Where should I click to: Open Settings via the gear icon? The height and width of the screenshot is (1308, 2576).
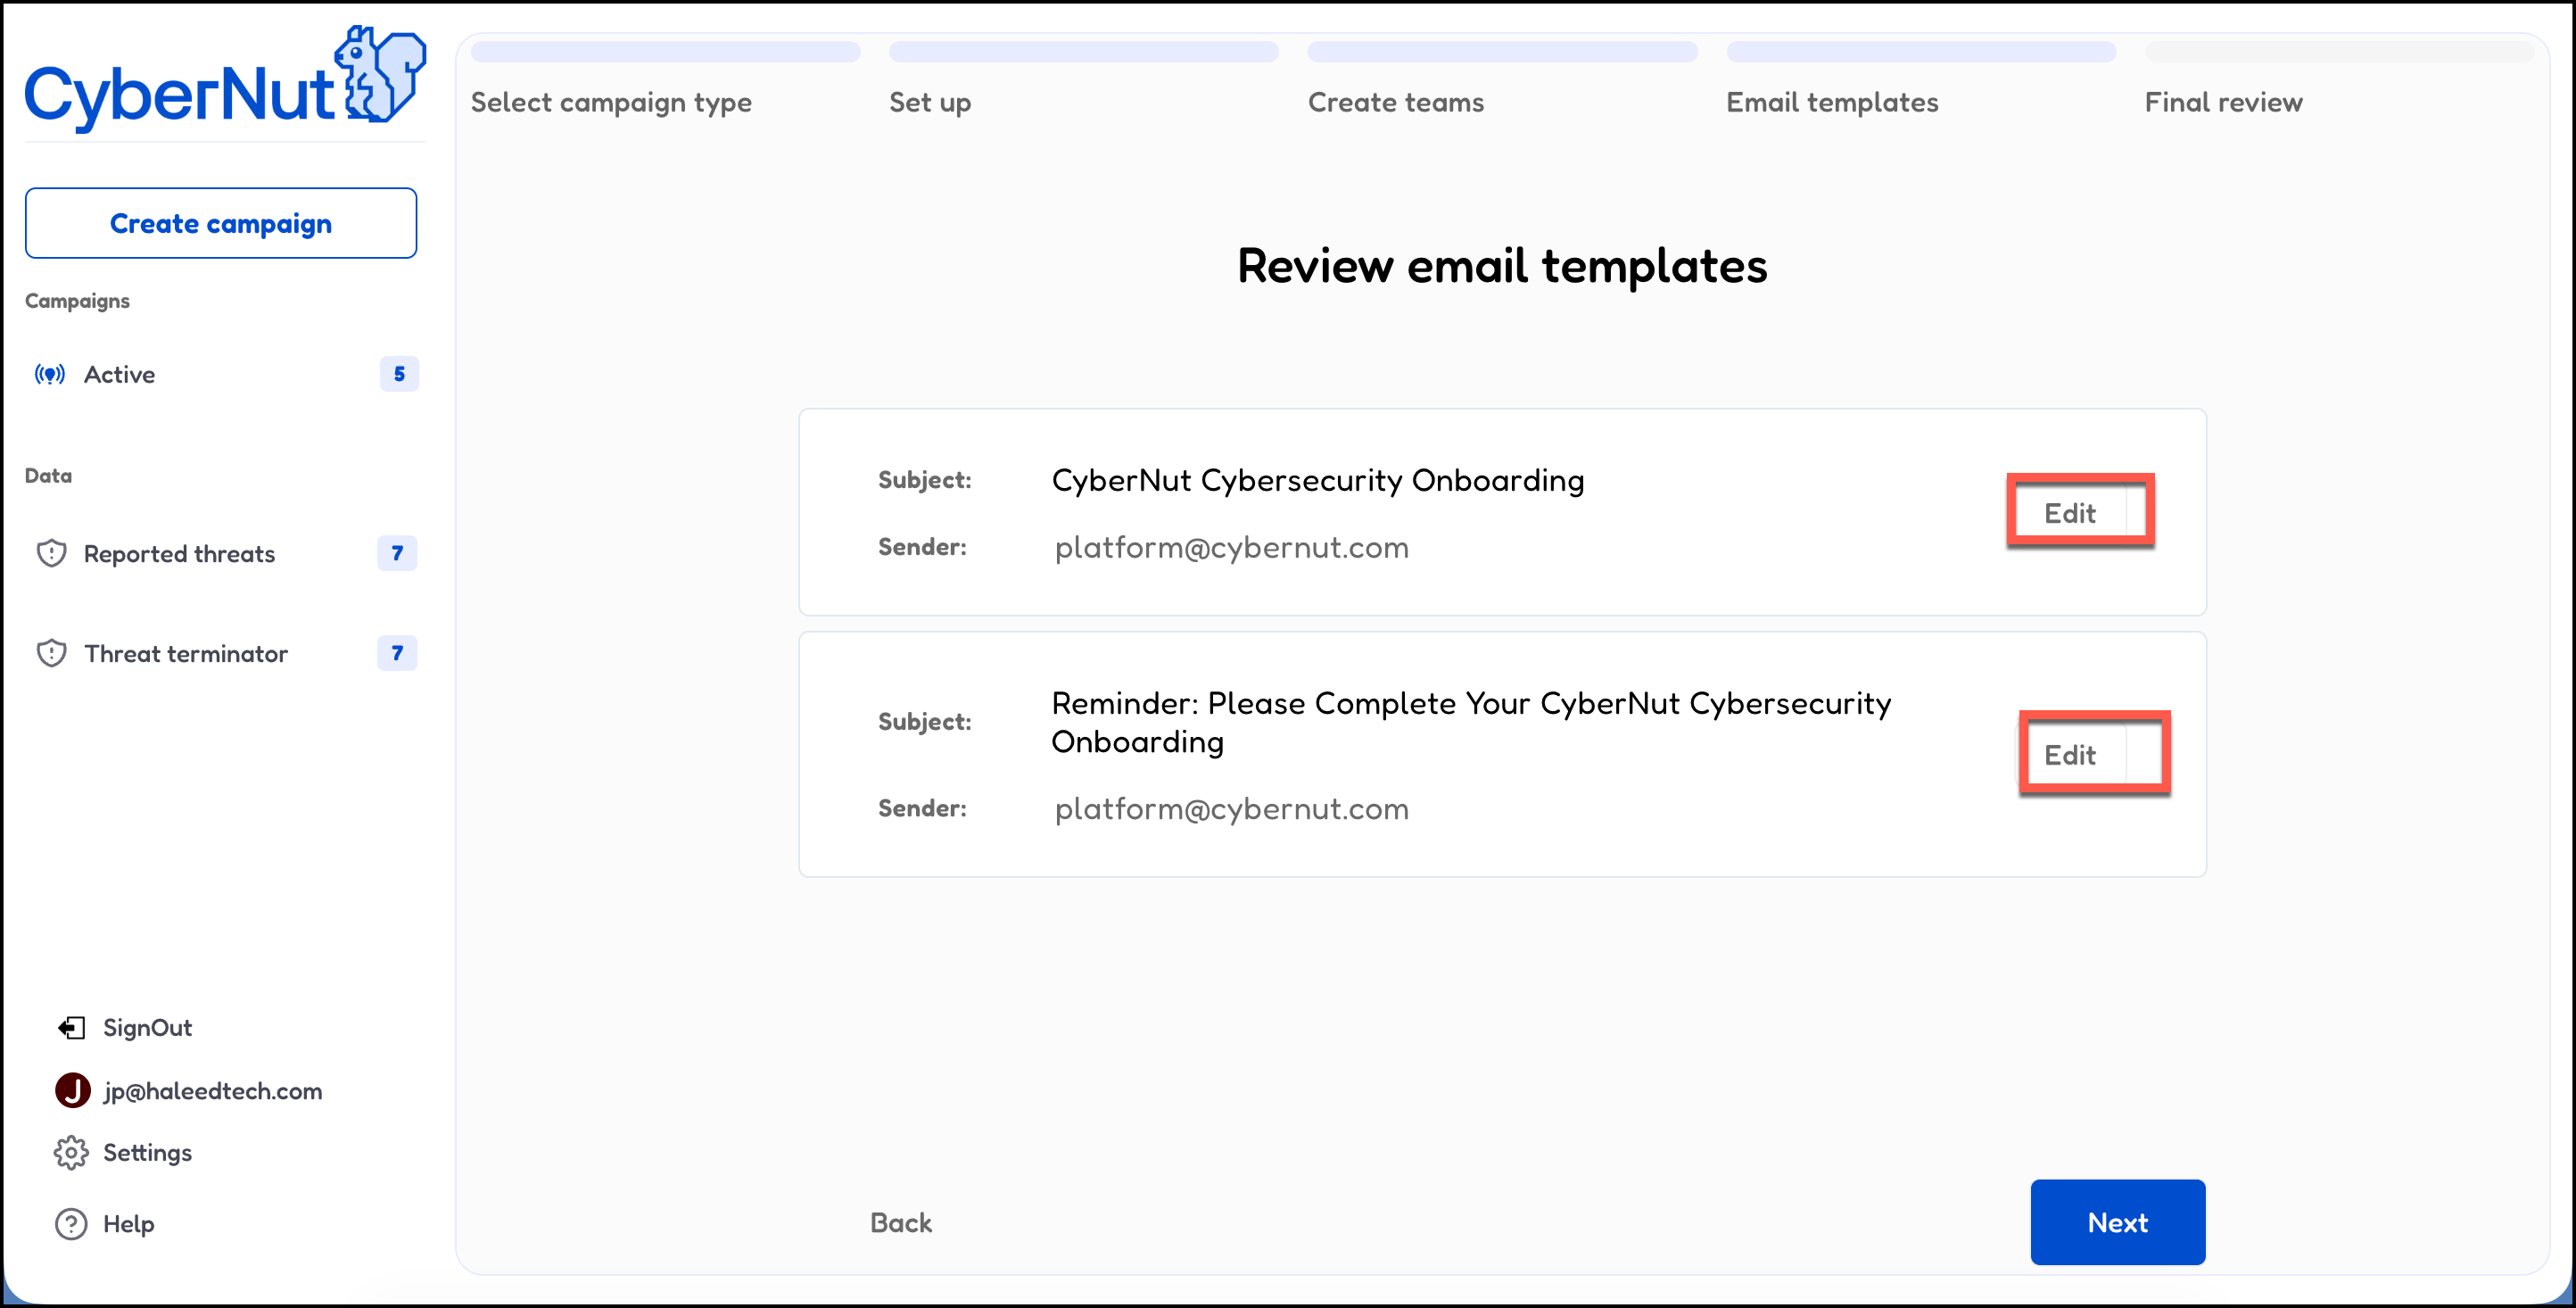pyautogui.click(x=71, y=1152)
